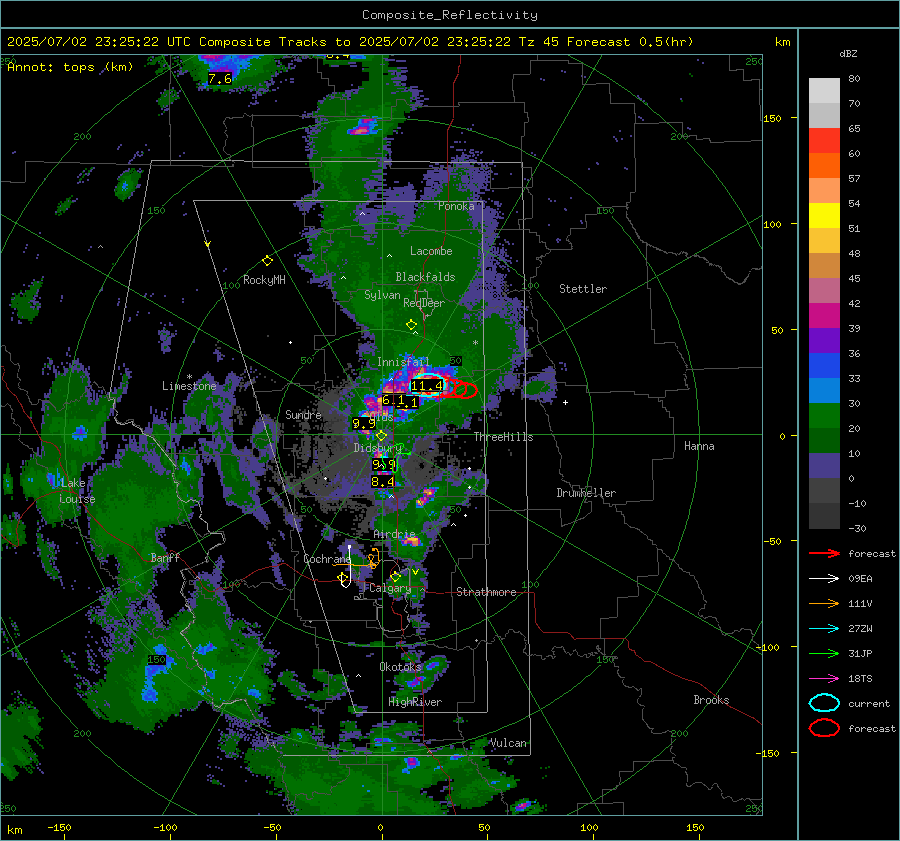
Task: Click the bright yellow dBZ scale swatch
Action: point(824,216)
